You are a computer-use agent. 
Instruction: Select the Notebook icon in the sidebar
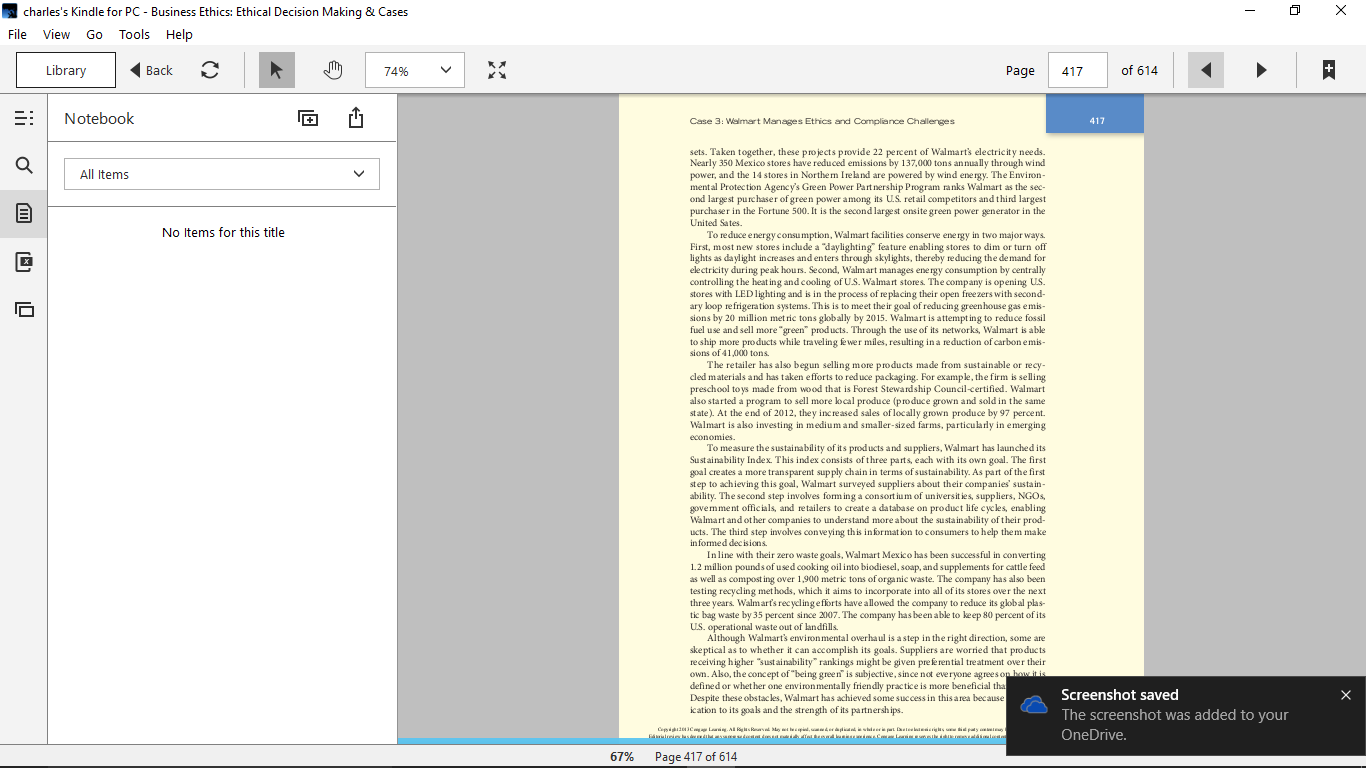24,213
